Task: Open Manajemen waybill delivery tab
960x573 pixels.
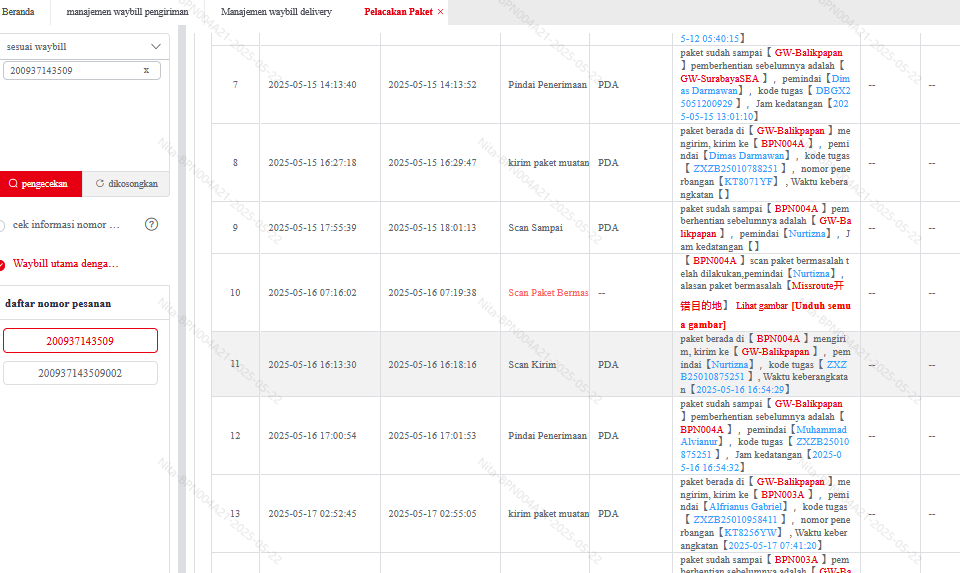Action: point(276,12)
